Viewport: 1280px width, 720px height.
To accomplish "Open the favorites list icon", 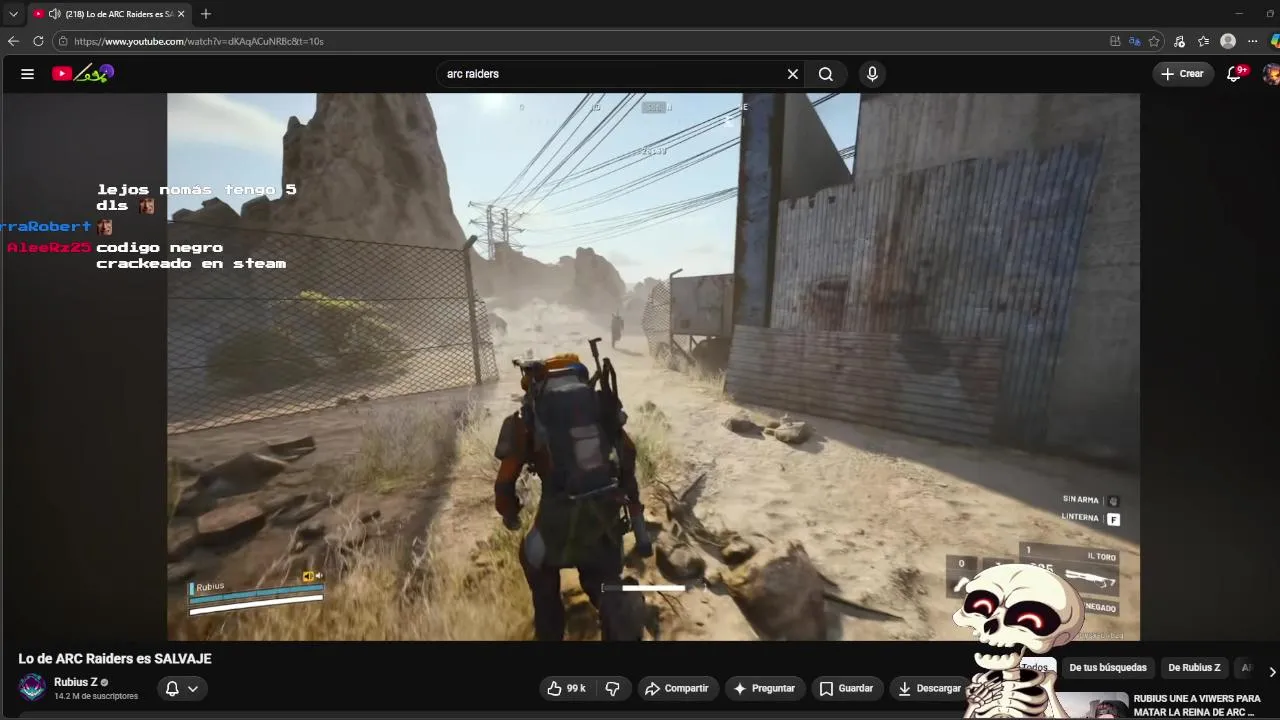I will tap(1204, 41).
